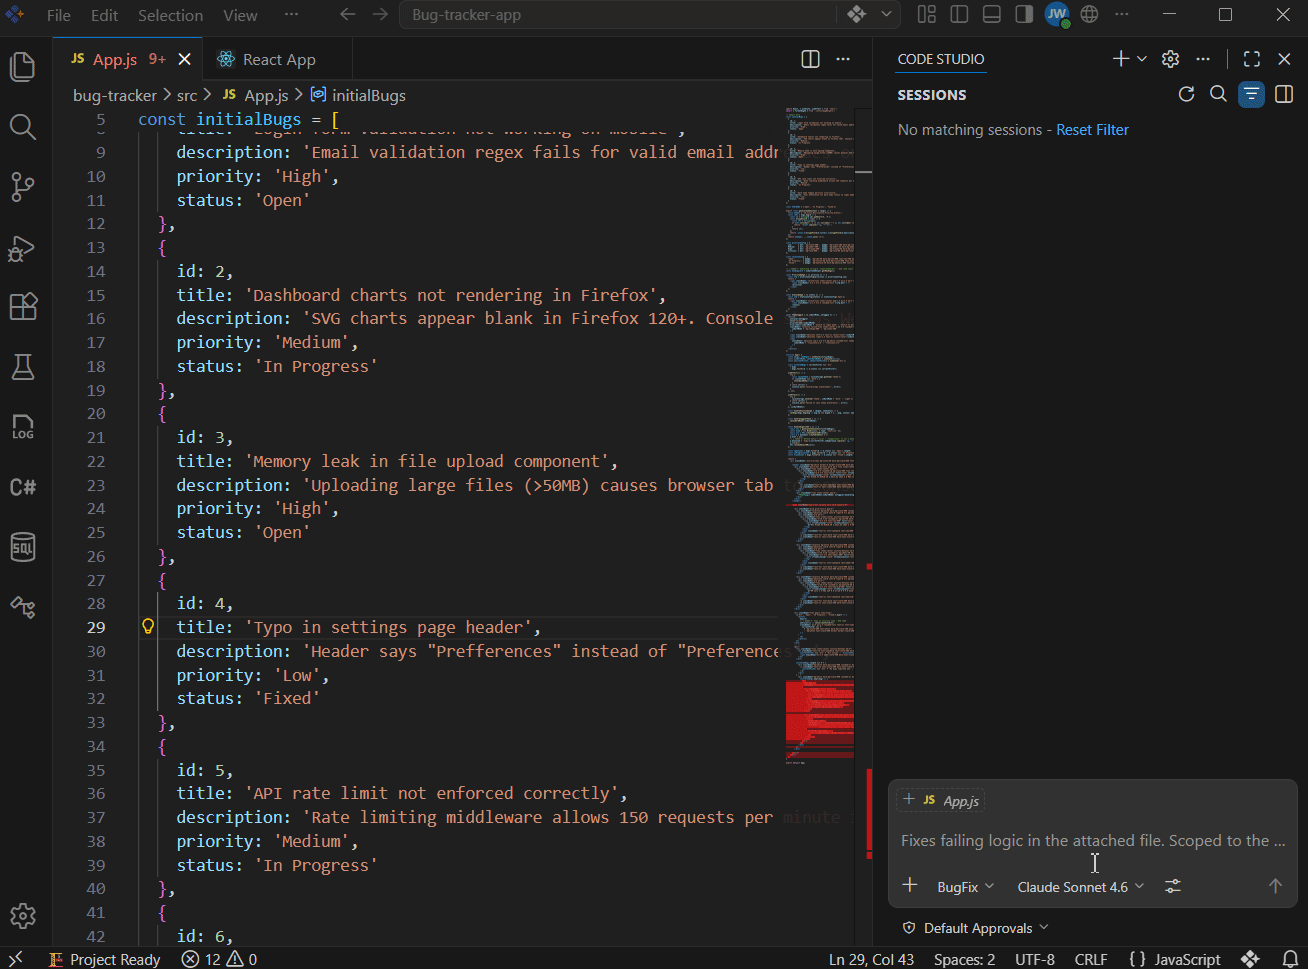1308x969 pixels.
Task: Expand new chat dropdown chevron
Action: (x=1142, y=59)
